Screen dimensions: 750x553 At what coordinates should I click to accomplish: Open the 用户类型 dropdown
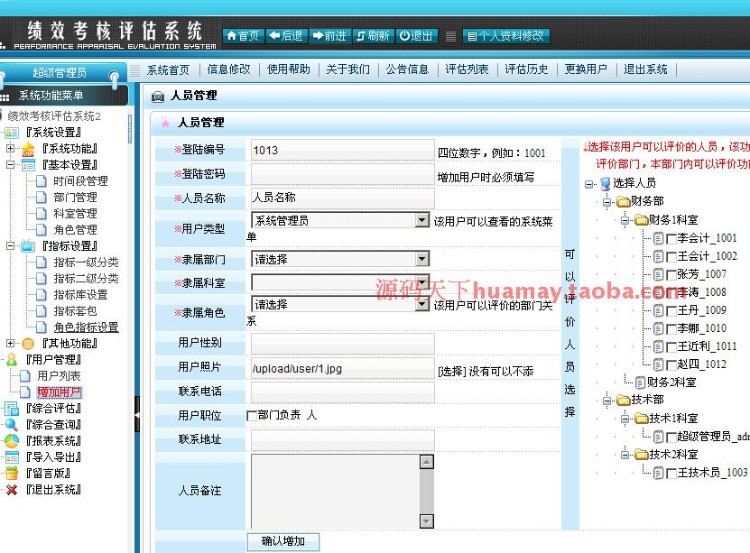pyautogui.click(x=340, y=220)
